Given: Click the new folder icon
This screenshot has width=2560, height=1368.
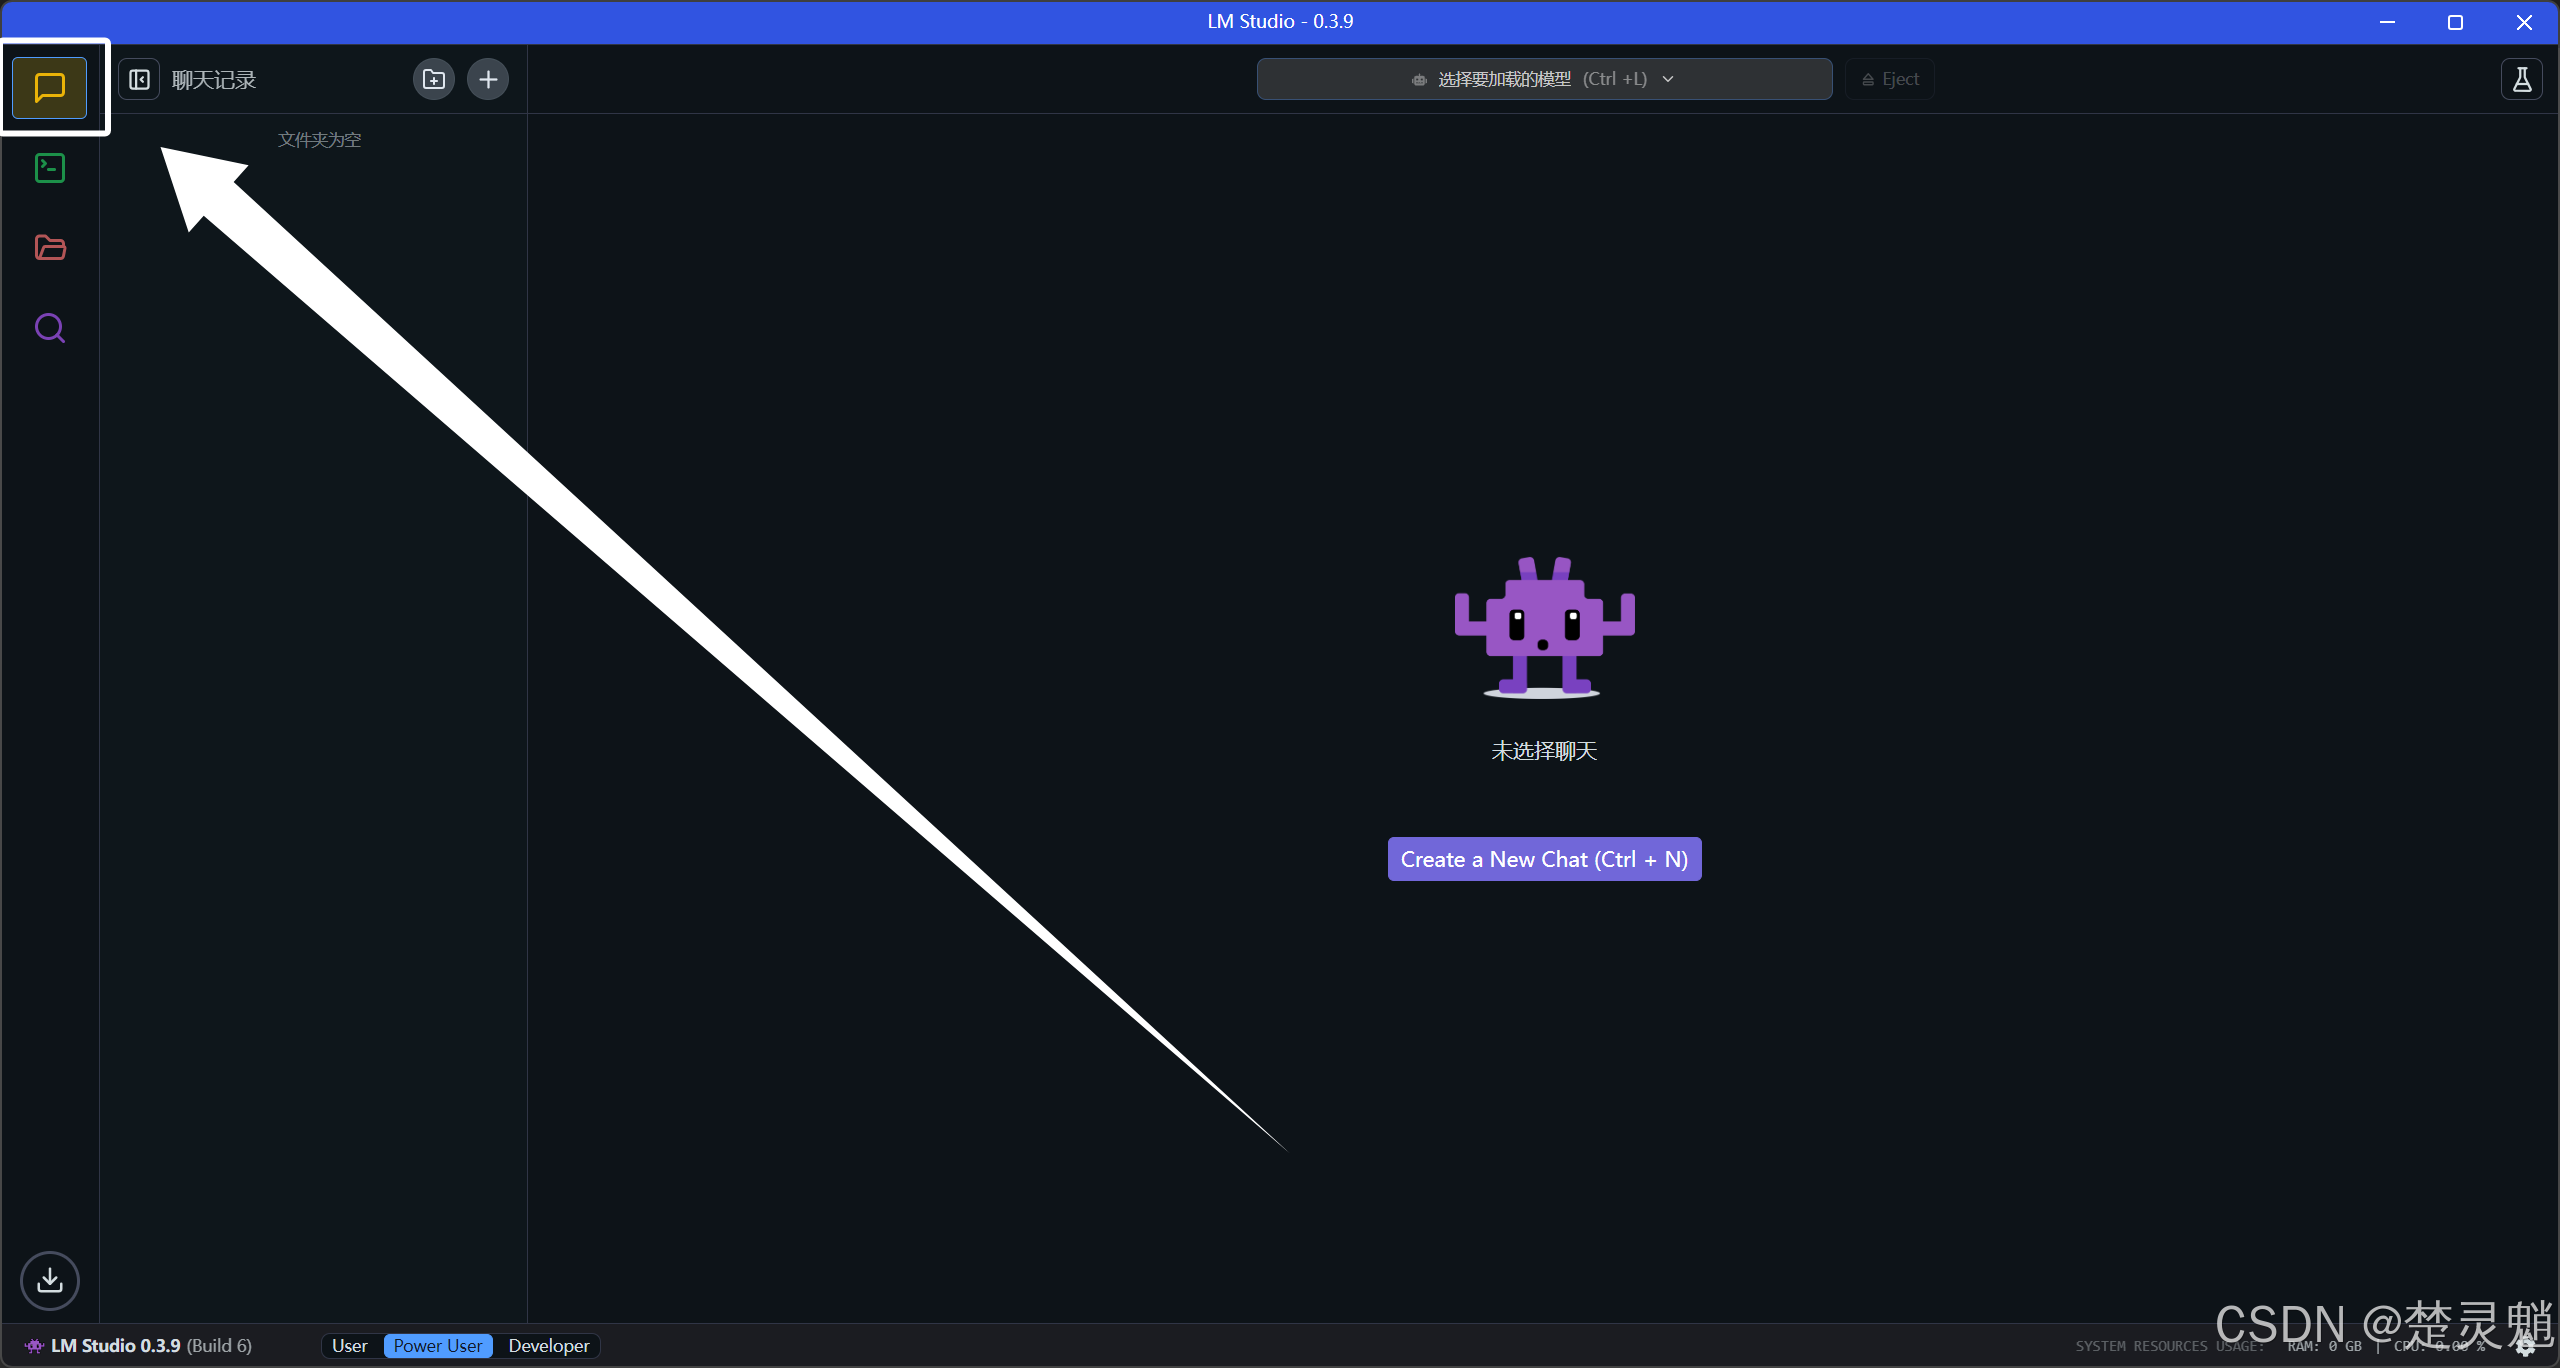Looking at the screenshot, I should coord(434,79).
